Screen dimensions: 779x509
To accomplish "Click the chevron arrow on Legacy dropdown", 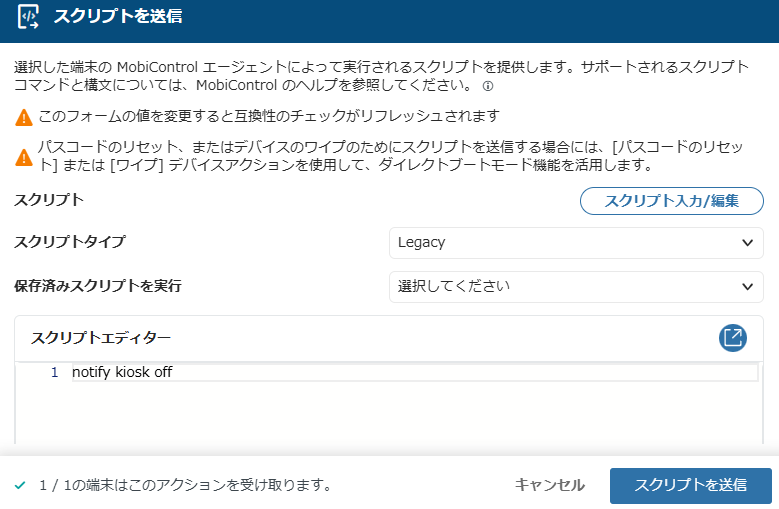I will point(747,243).
